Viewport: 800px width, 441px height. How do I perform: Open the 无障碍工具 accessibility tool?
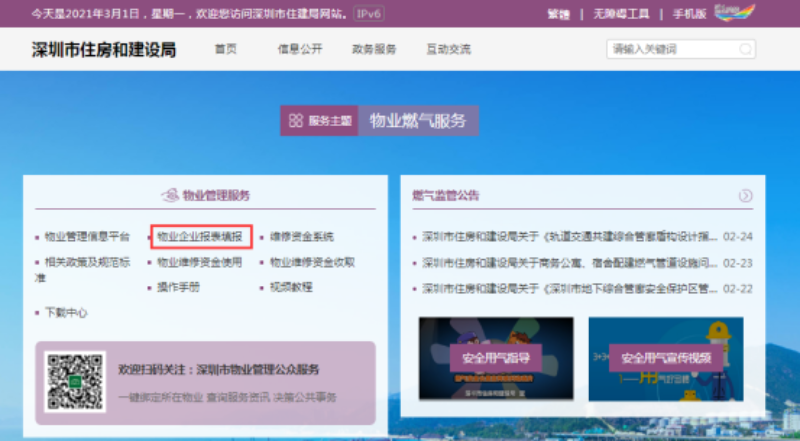click(621, 15)
